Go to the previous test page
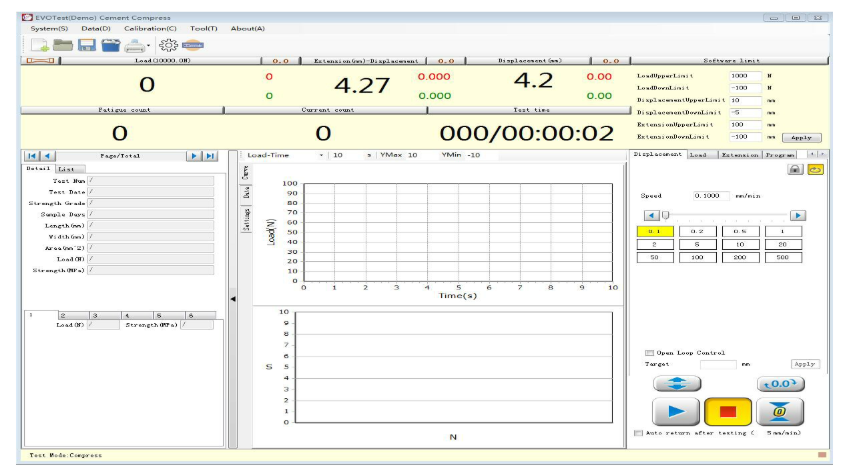Viewport: 842px width, 467px height. [47, 156]
